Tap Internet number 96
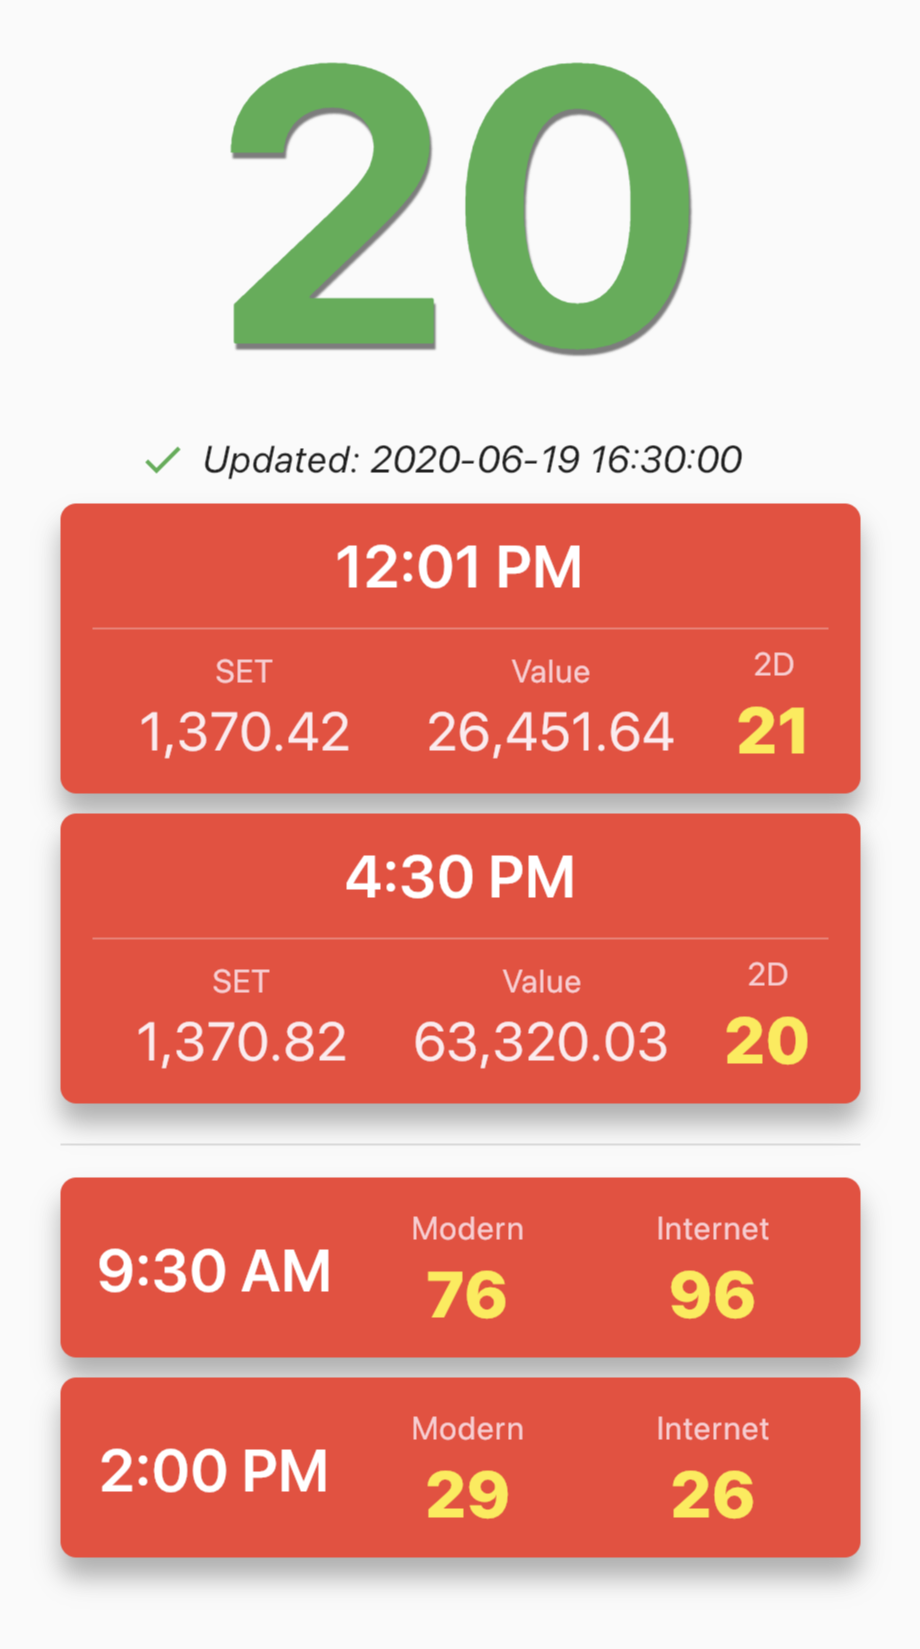Image resolution: width=920 pixels, height=1649 pixels. (x=712, y=1295)
